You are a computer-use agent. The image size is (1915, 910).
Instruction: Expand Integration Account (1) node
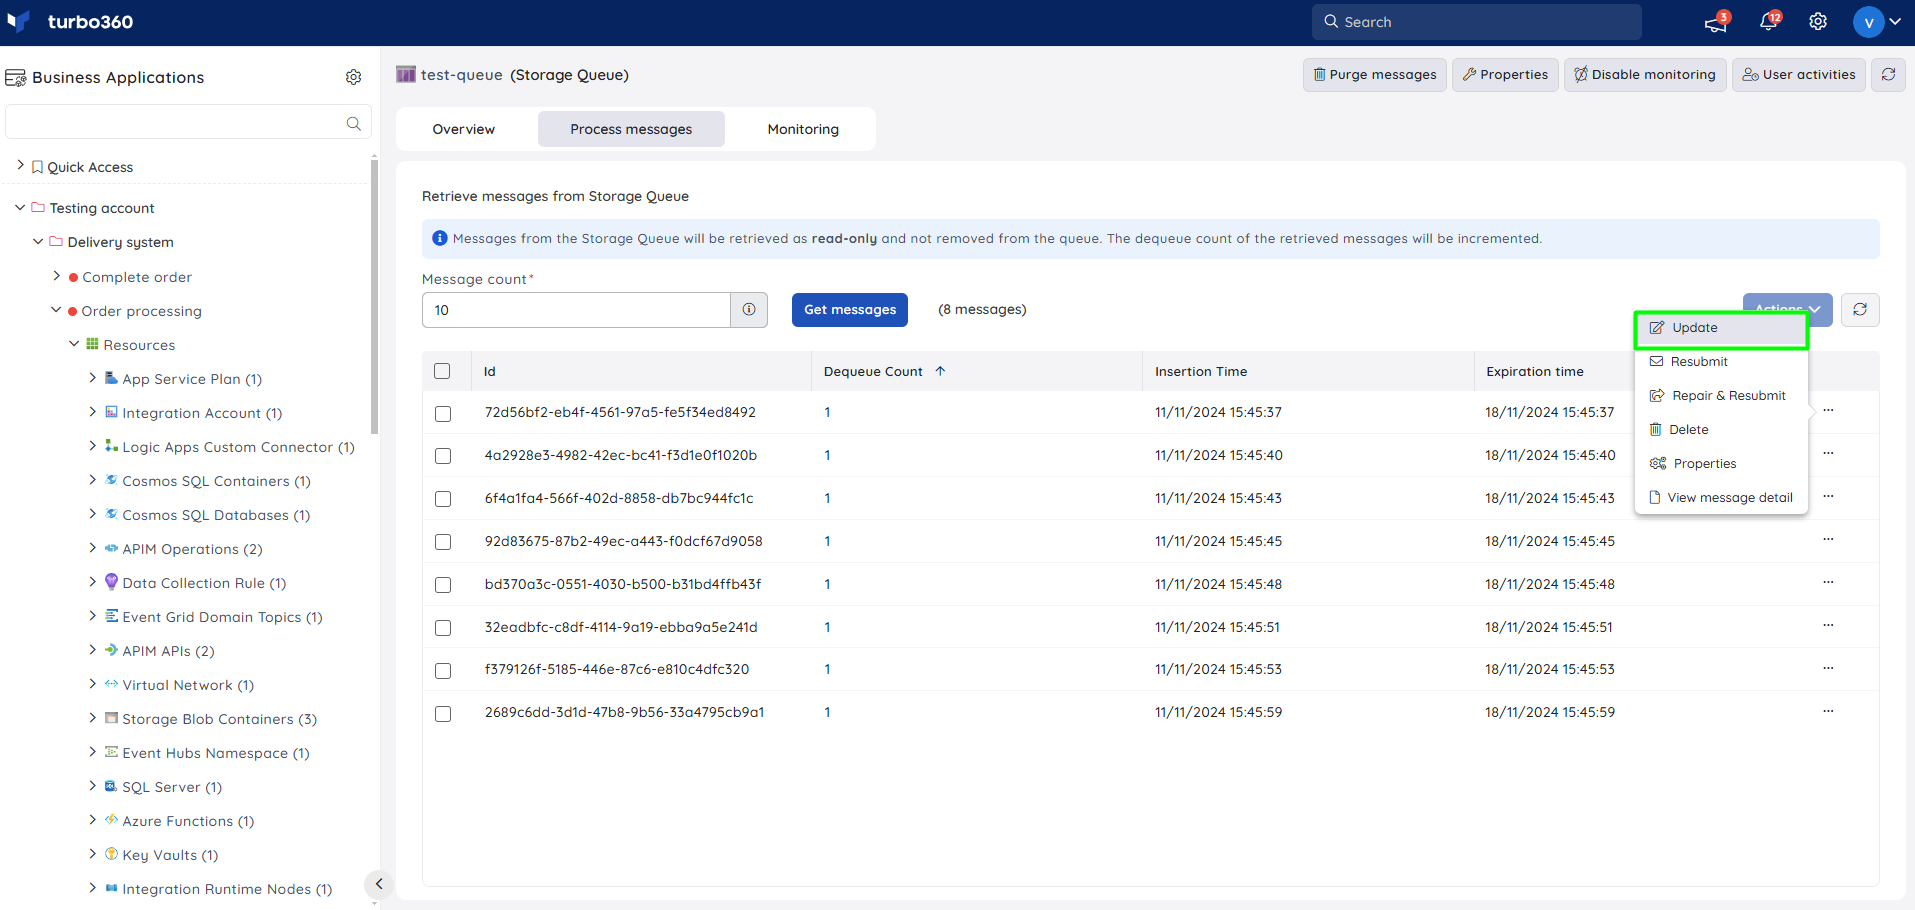tap(92, 411)
